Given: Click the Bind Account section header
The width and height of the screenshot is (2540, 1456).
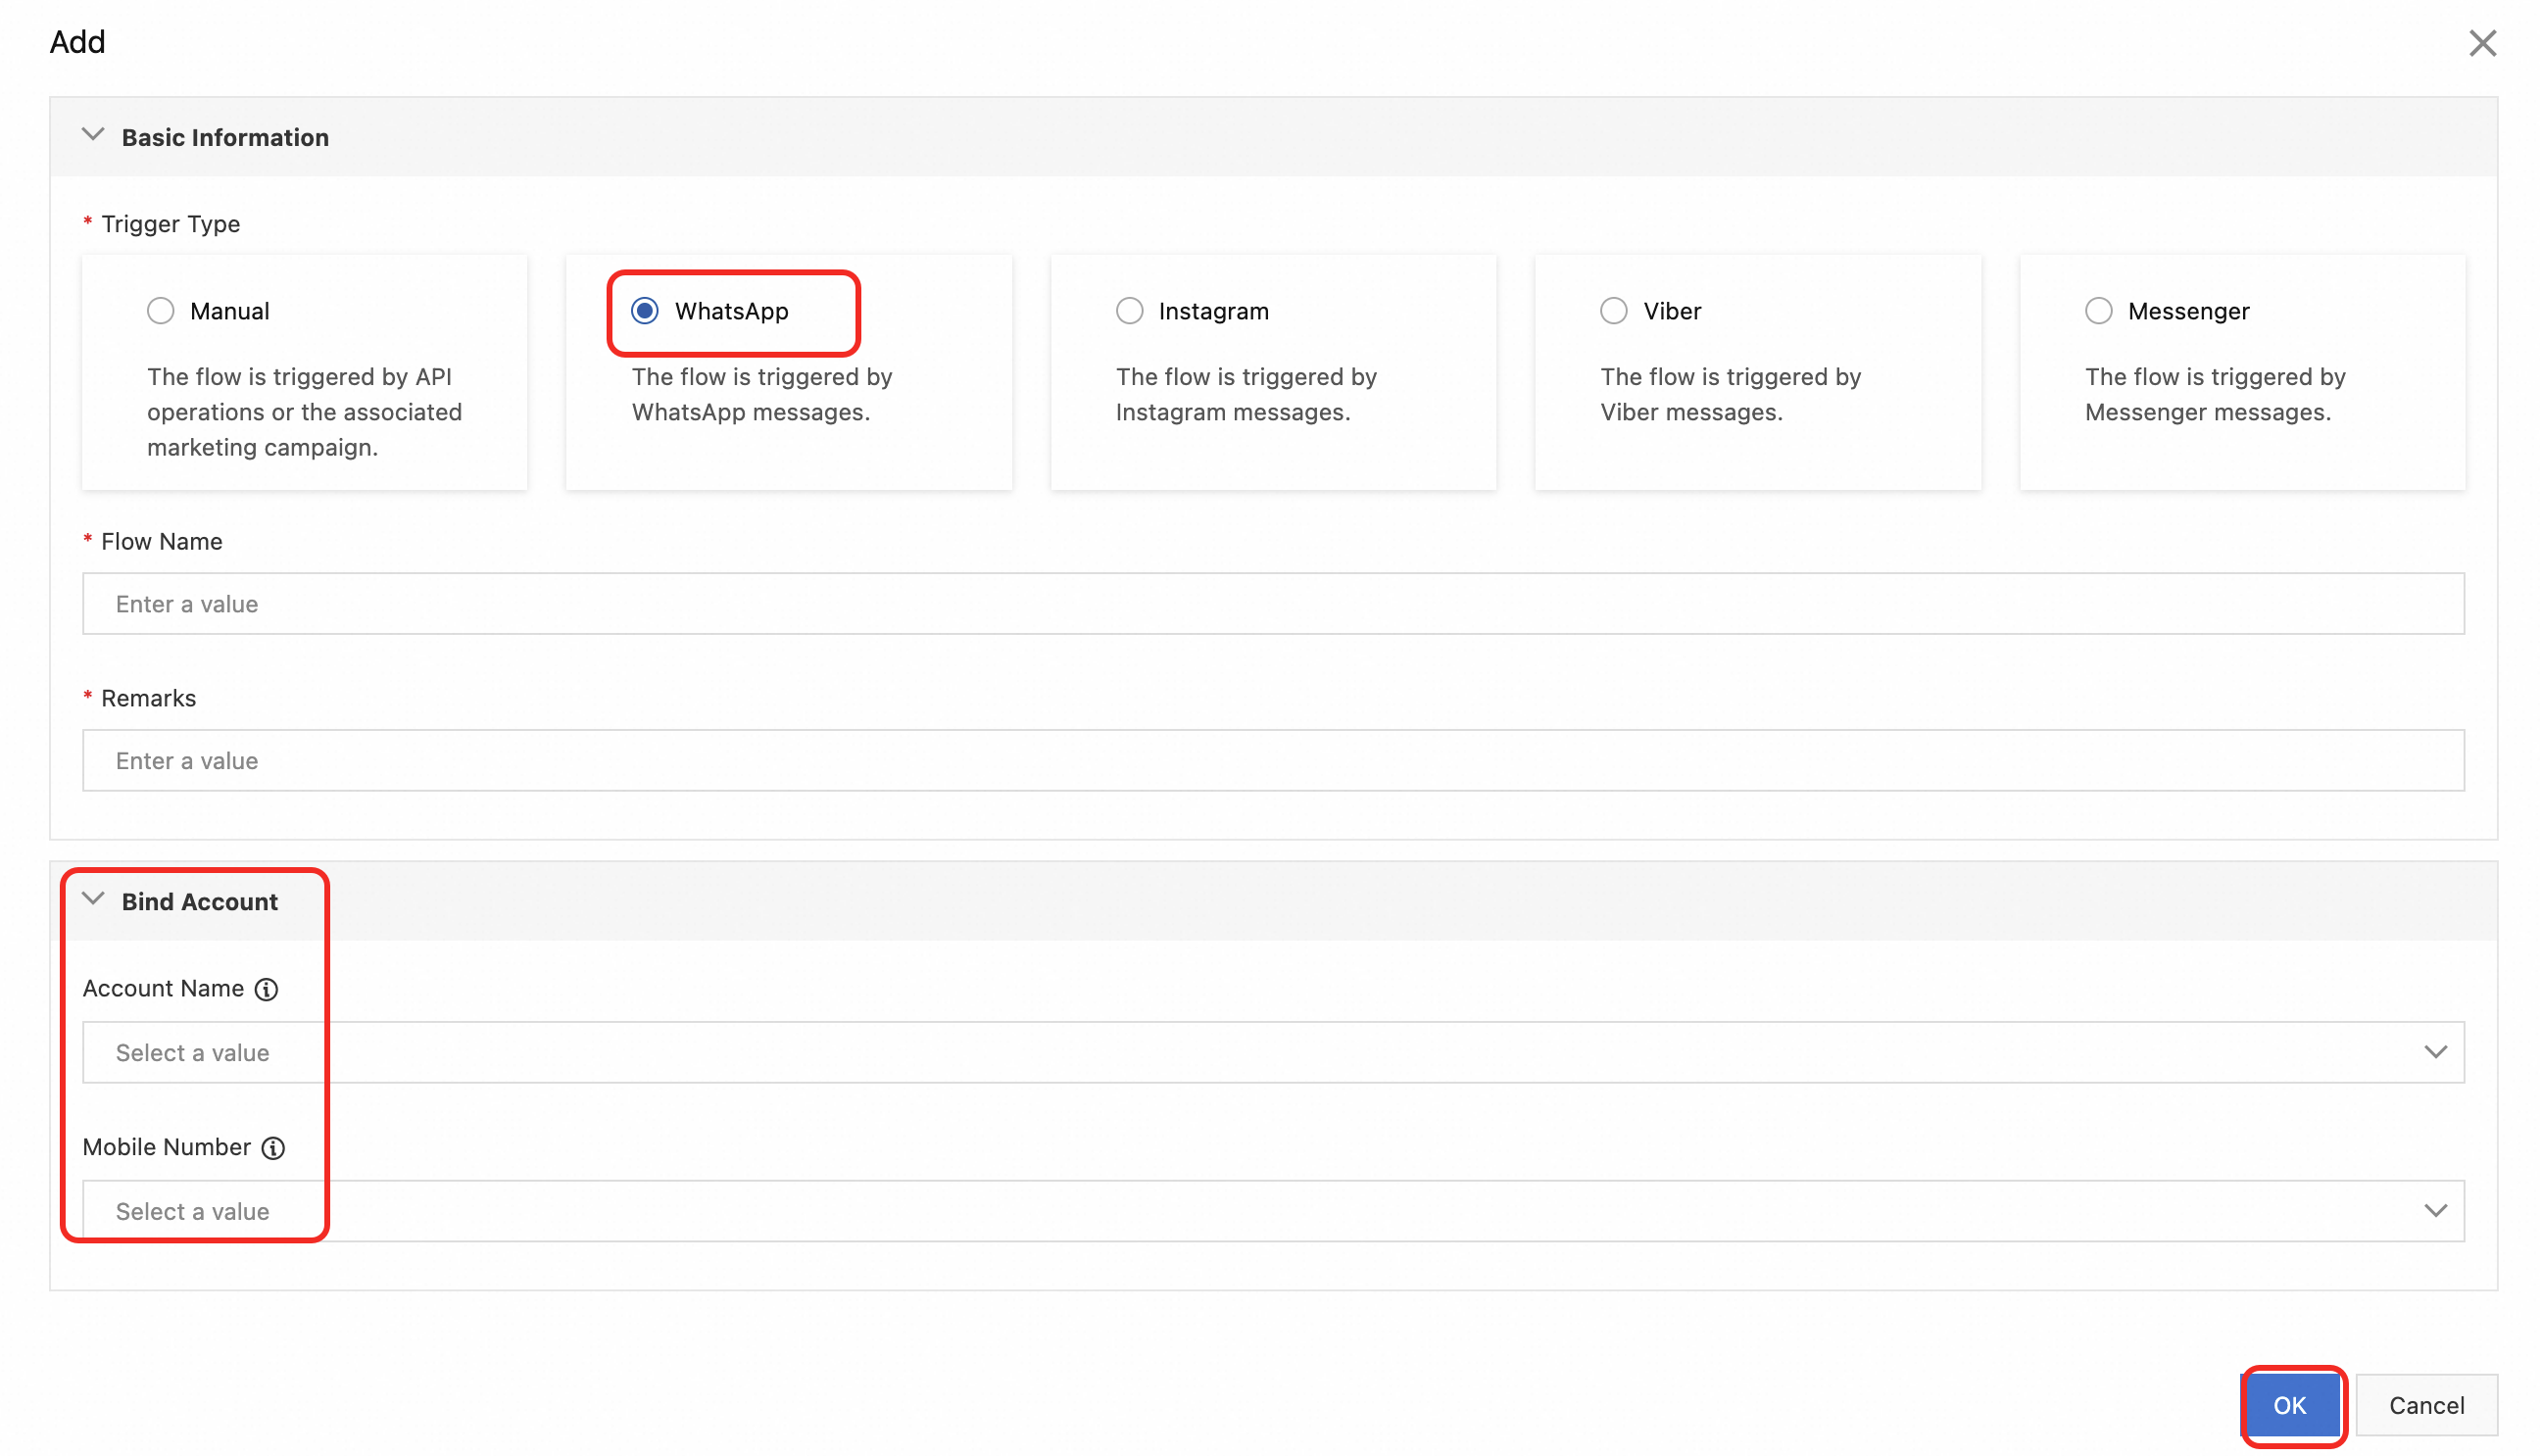Looking at the screenshot, I should pyautogui.click(x=200, y=902).
